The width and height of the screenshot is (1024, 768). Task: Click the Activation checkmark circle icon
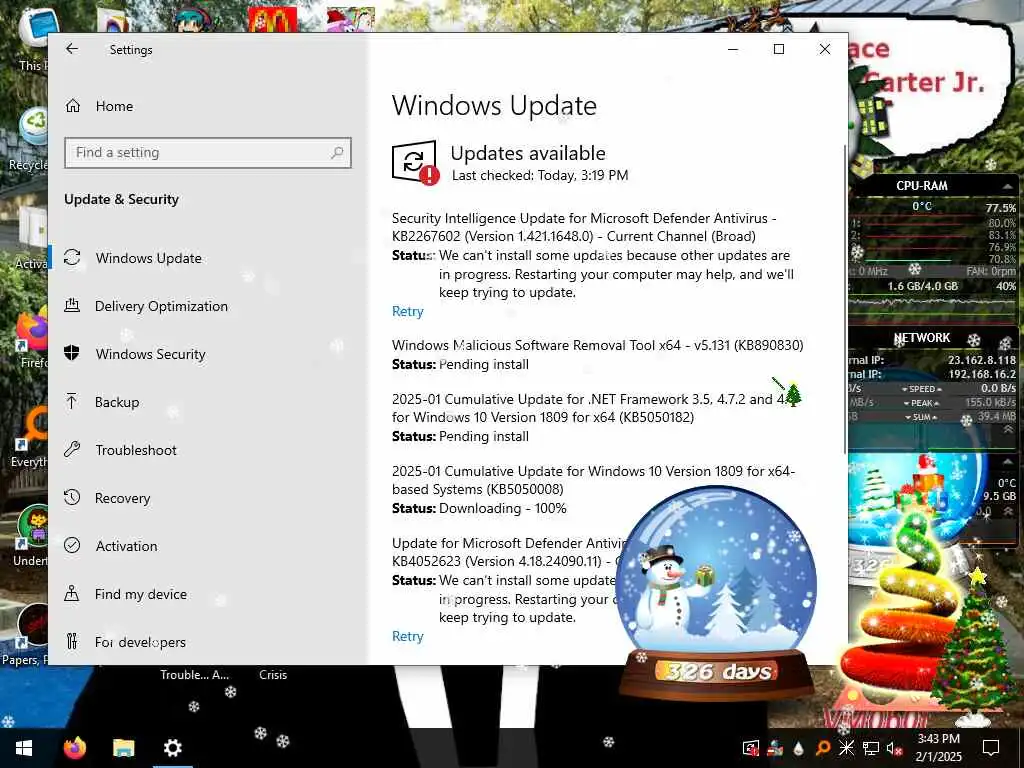click(72, 545)
